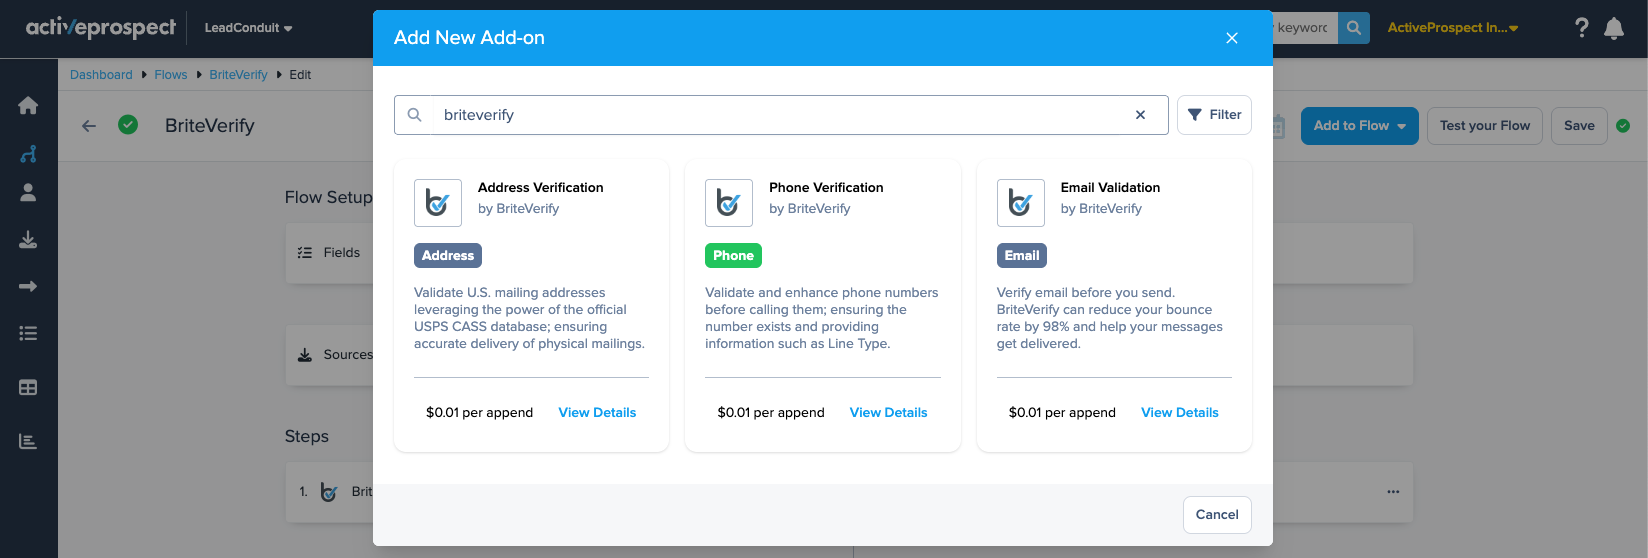The height and width of the screenshot is (558, 1648).
Task: Click the Phone Verification BriteVerify logo
Action: [729, 203]
